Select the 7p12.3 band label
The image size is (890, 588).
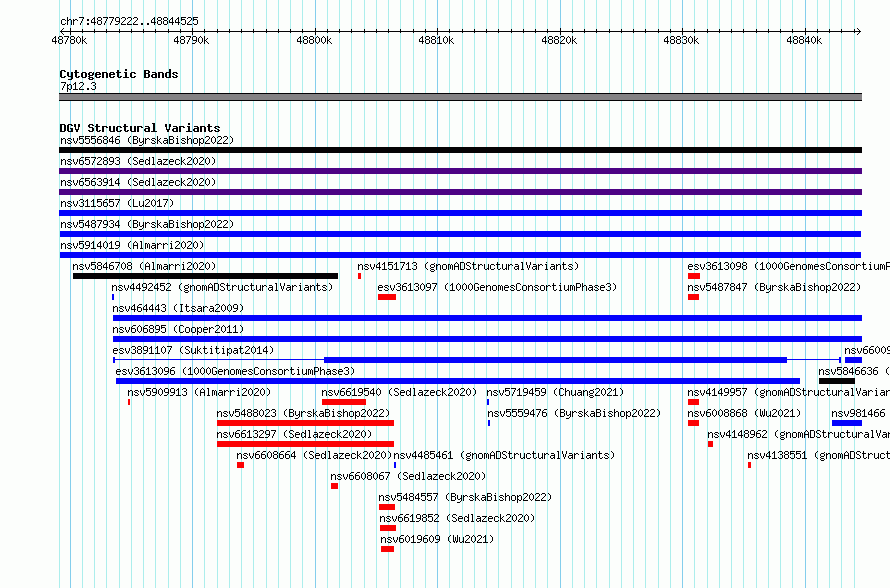(78, 86)
